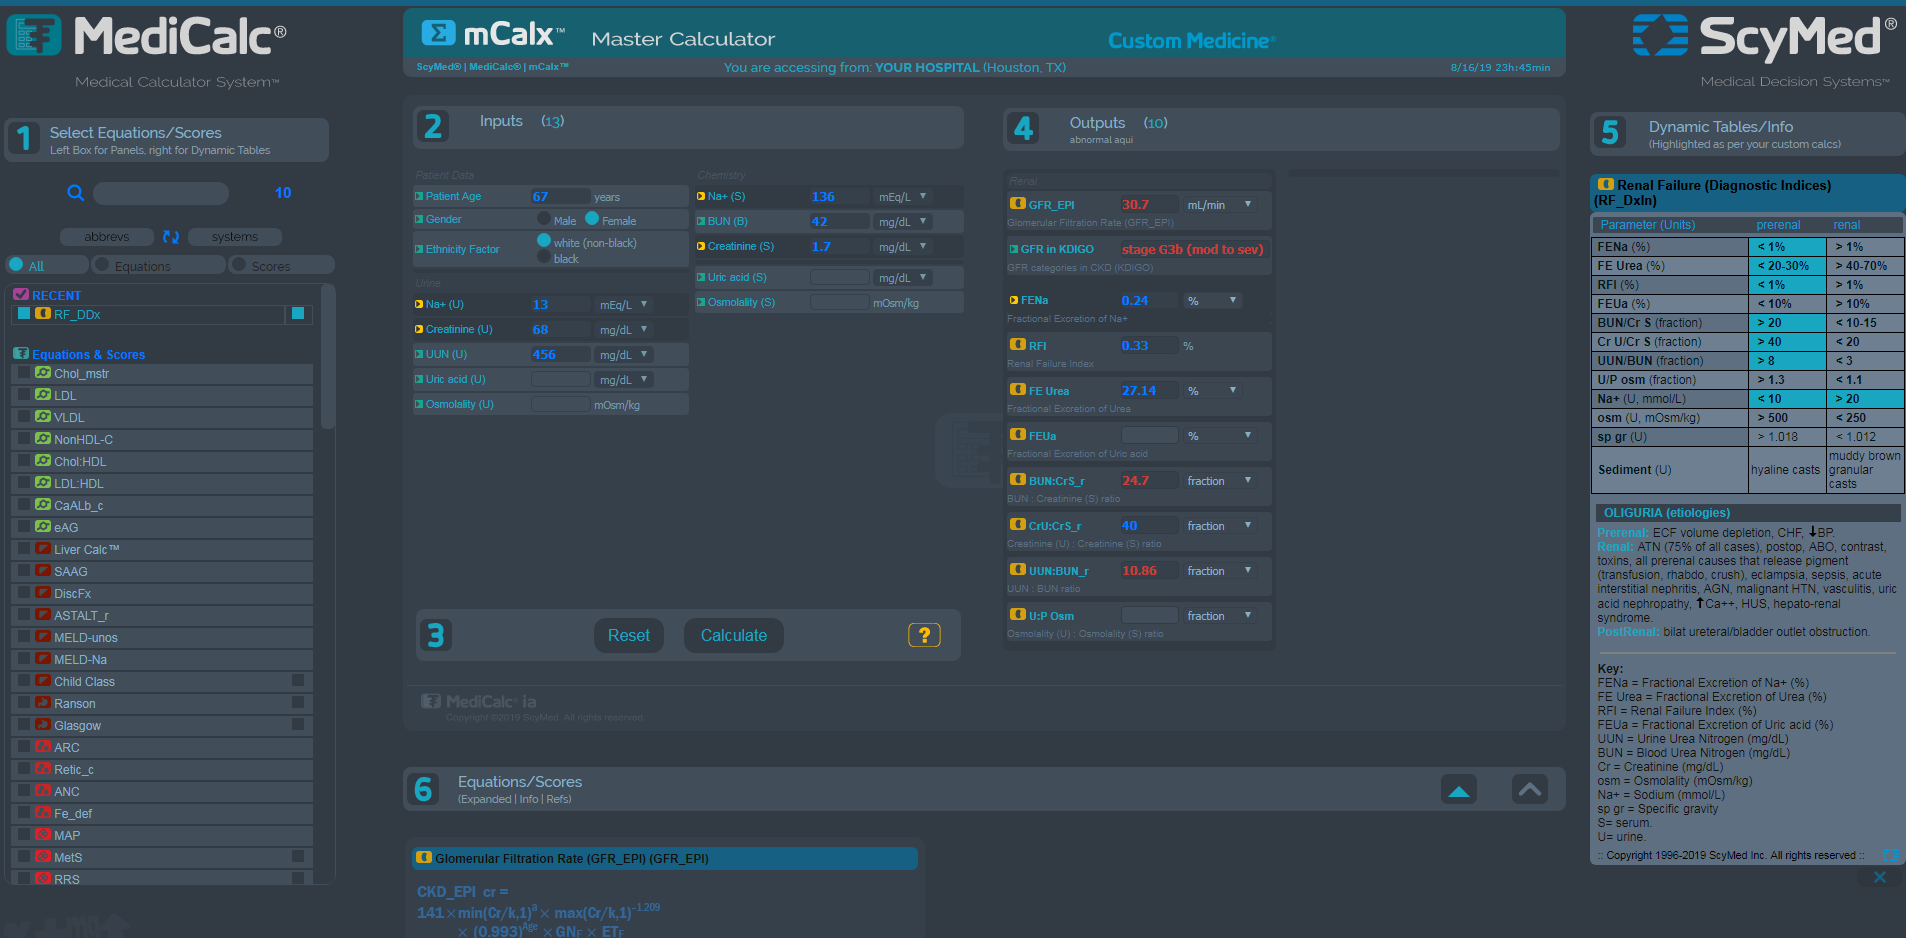Click the LDL equation icon
The image size is (1906, 938).
[x=43, y=395]
